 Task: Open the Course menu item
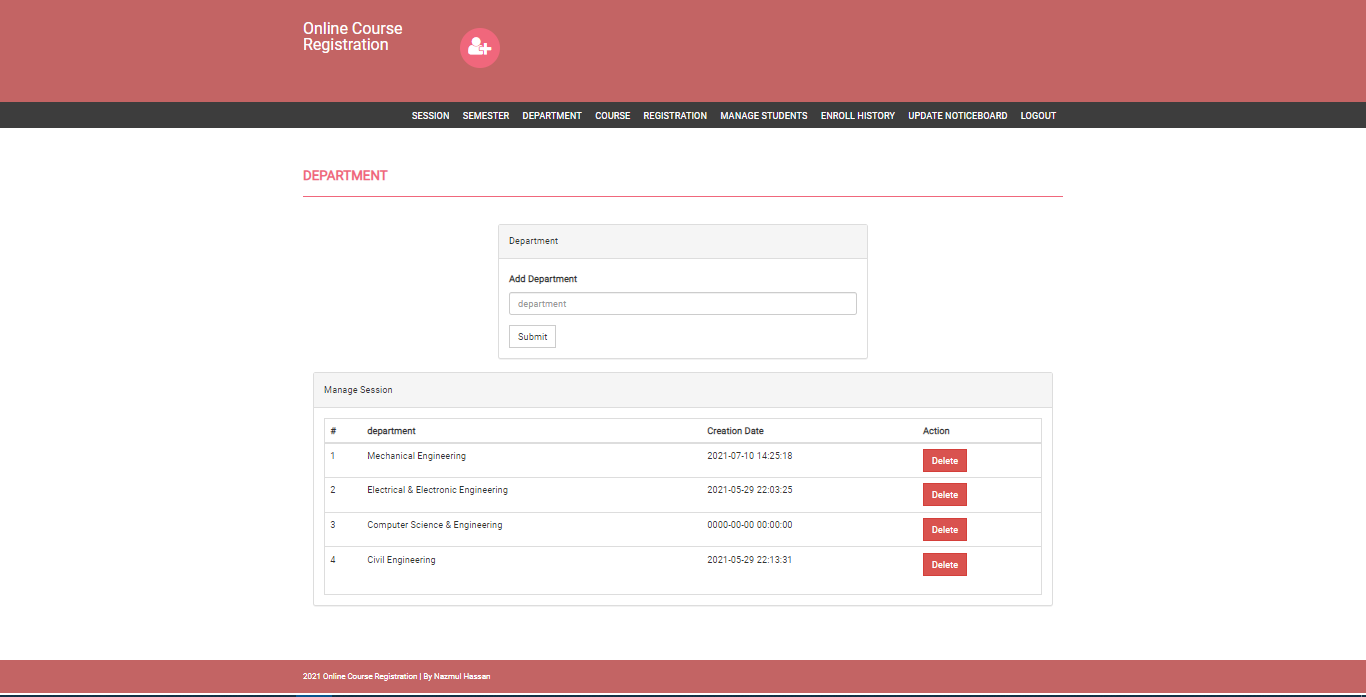pyautogui.click(x=613, y=116)
